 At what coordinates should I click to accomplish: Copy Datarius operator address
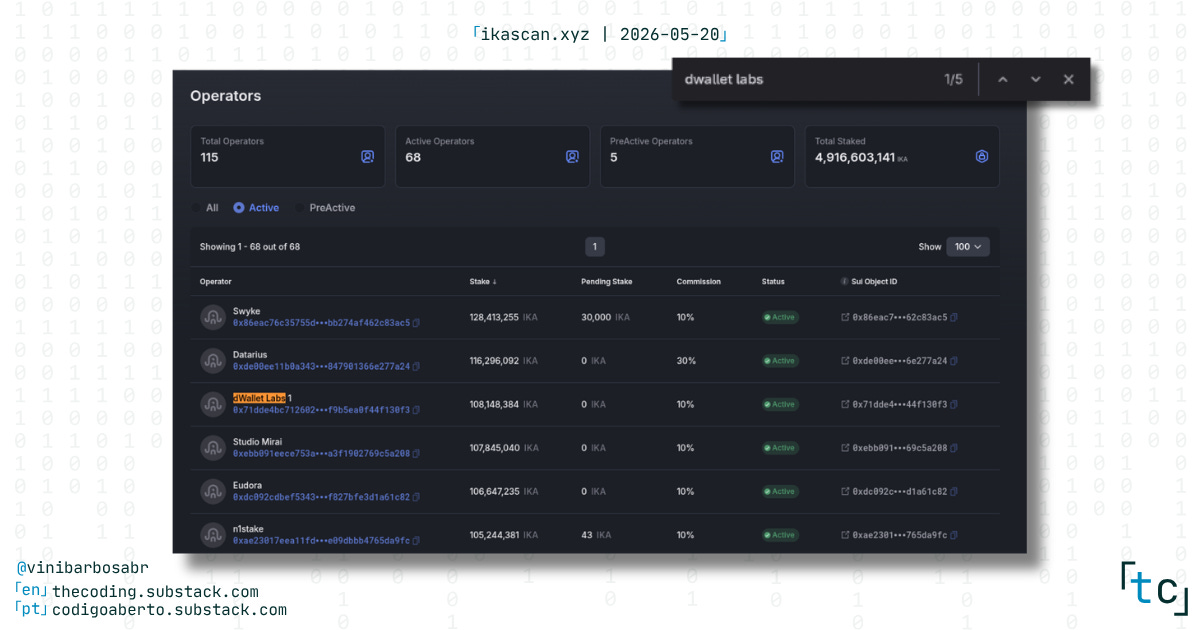[416, 367]
